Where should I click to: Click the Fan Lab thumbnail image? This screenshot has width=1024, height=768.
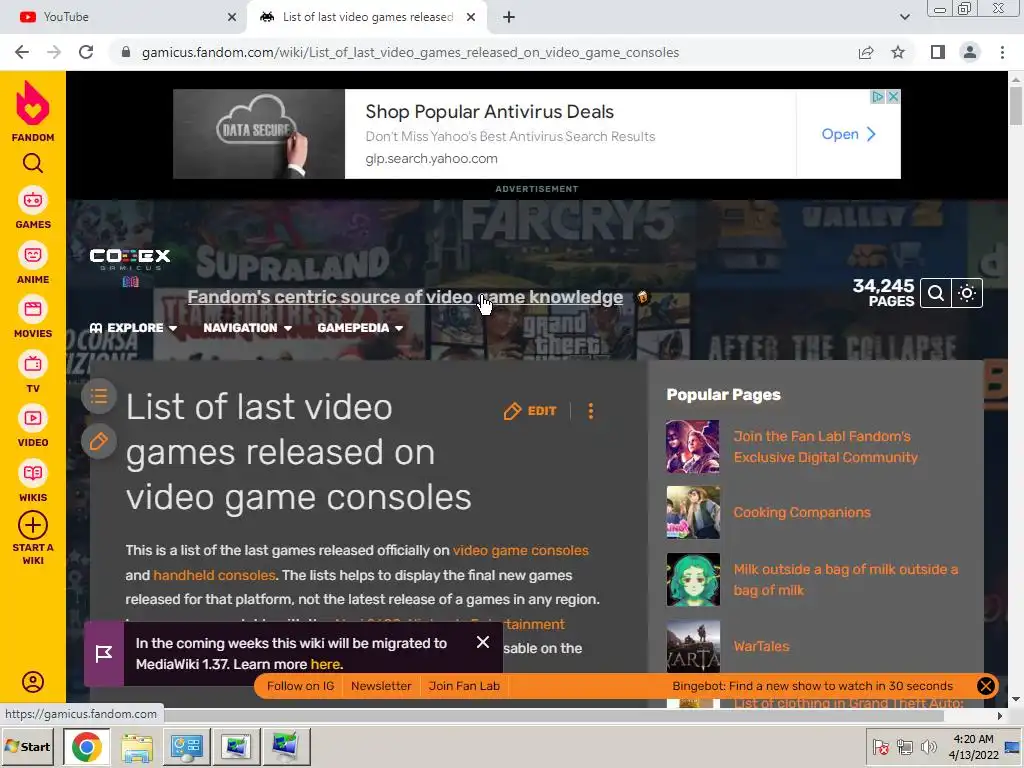click(693, 447)
